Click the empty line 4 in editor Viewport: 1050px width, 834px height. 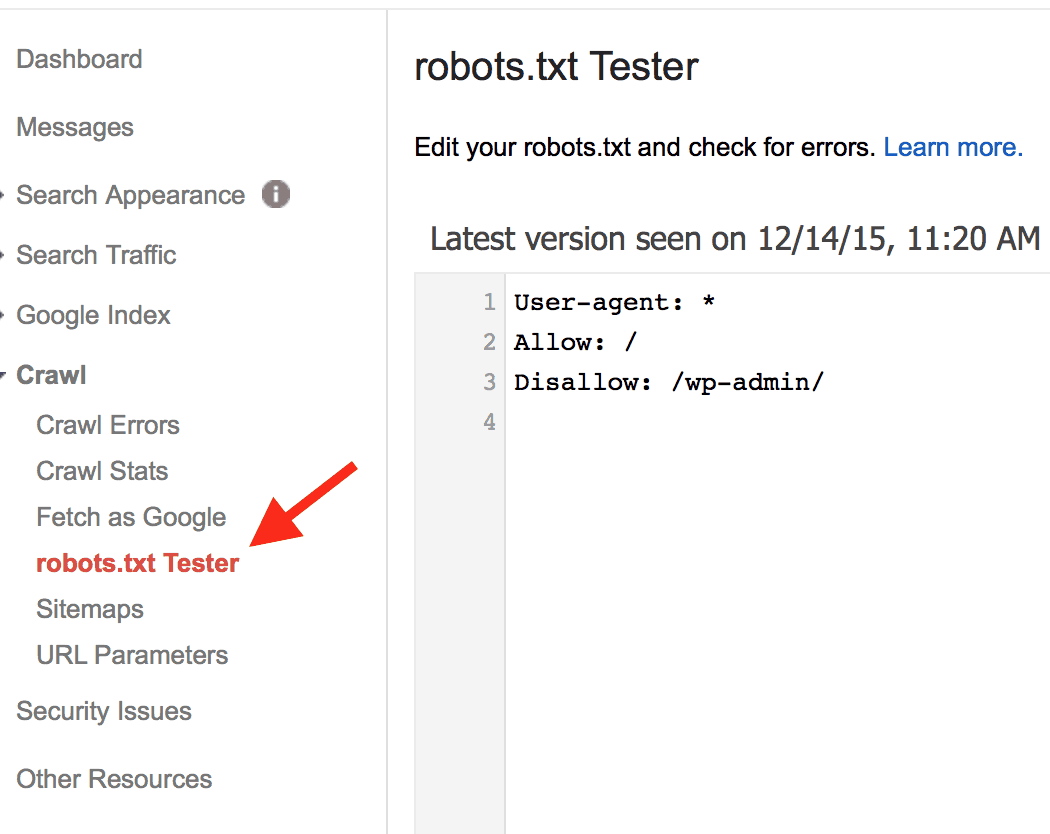point(600,421)
